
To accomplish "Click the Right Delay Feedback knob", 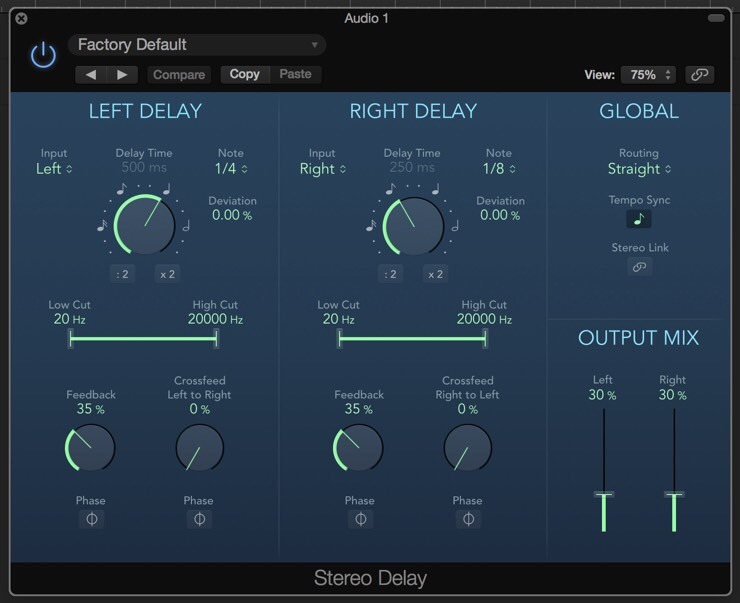I will tap(358, 447).
